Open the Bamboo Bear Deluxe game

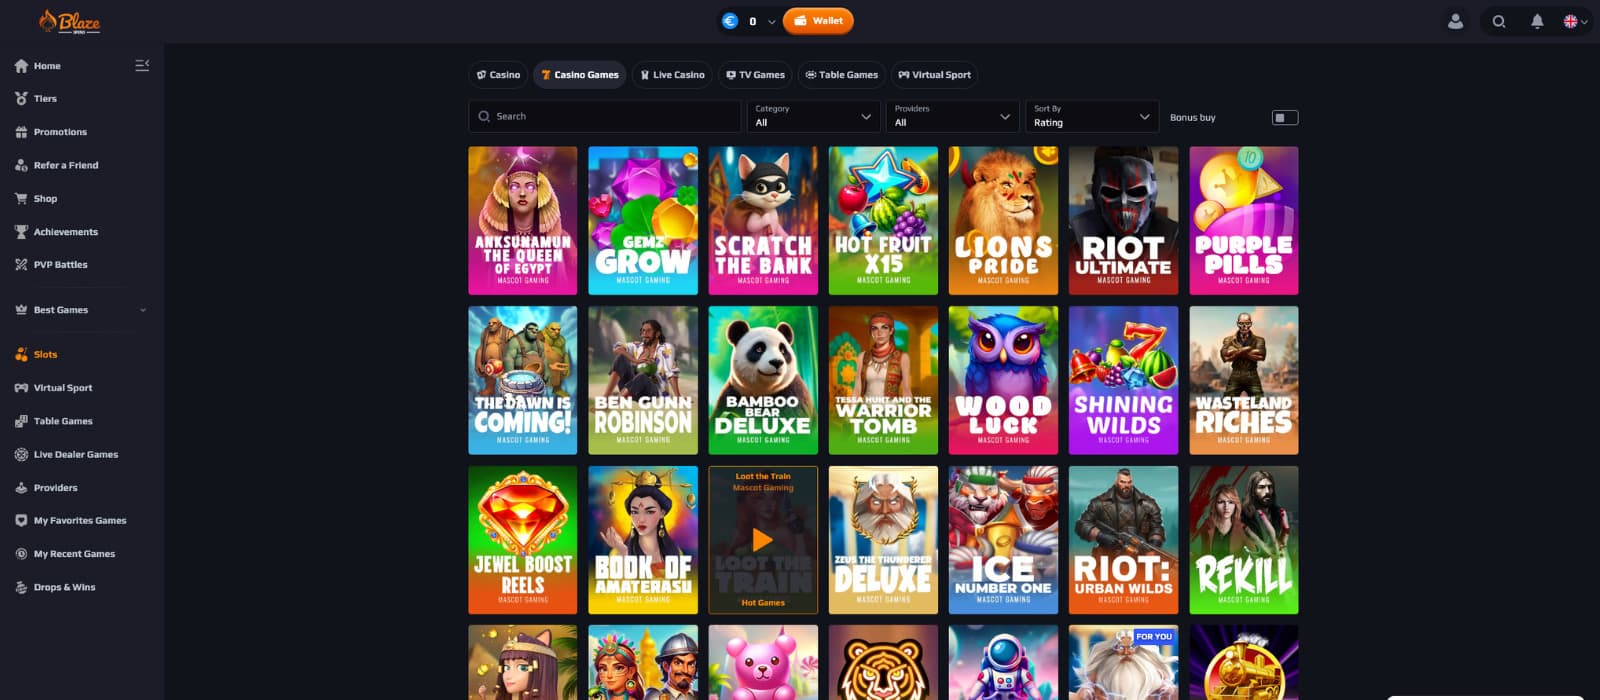[x=763, y=380]
